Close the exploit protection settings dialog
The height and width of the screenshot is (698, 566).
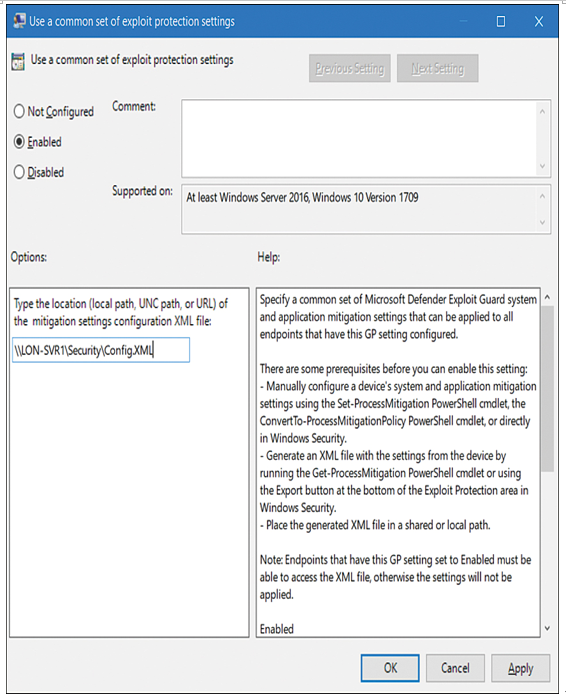[x=539, y=21]
